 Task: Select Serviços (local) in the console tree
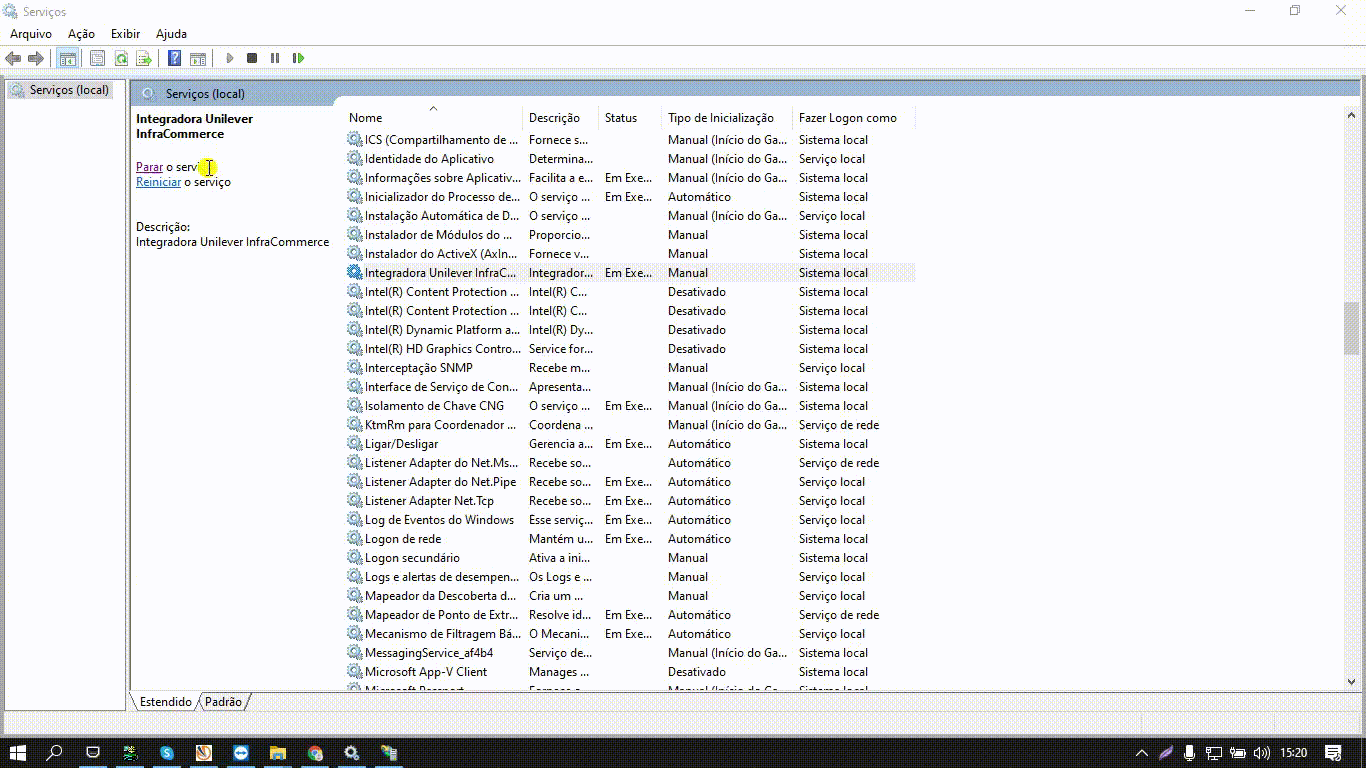pyautogui.click(x=59, y=90)
